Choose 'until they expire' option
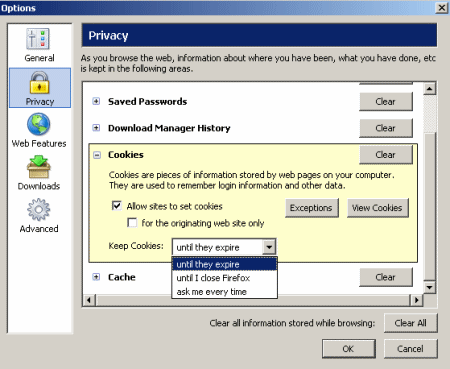450x369 pixels. (224, 265)
